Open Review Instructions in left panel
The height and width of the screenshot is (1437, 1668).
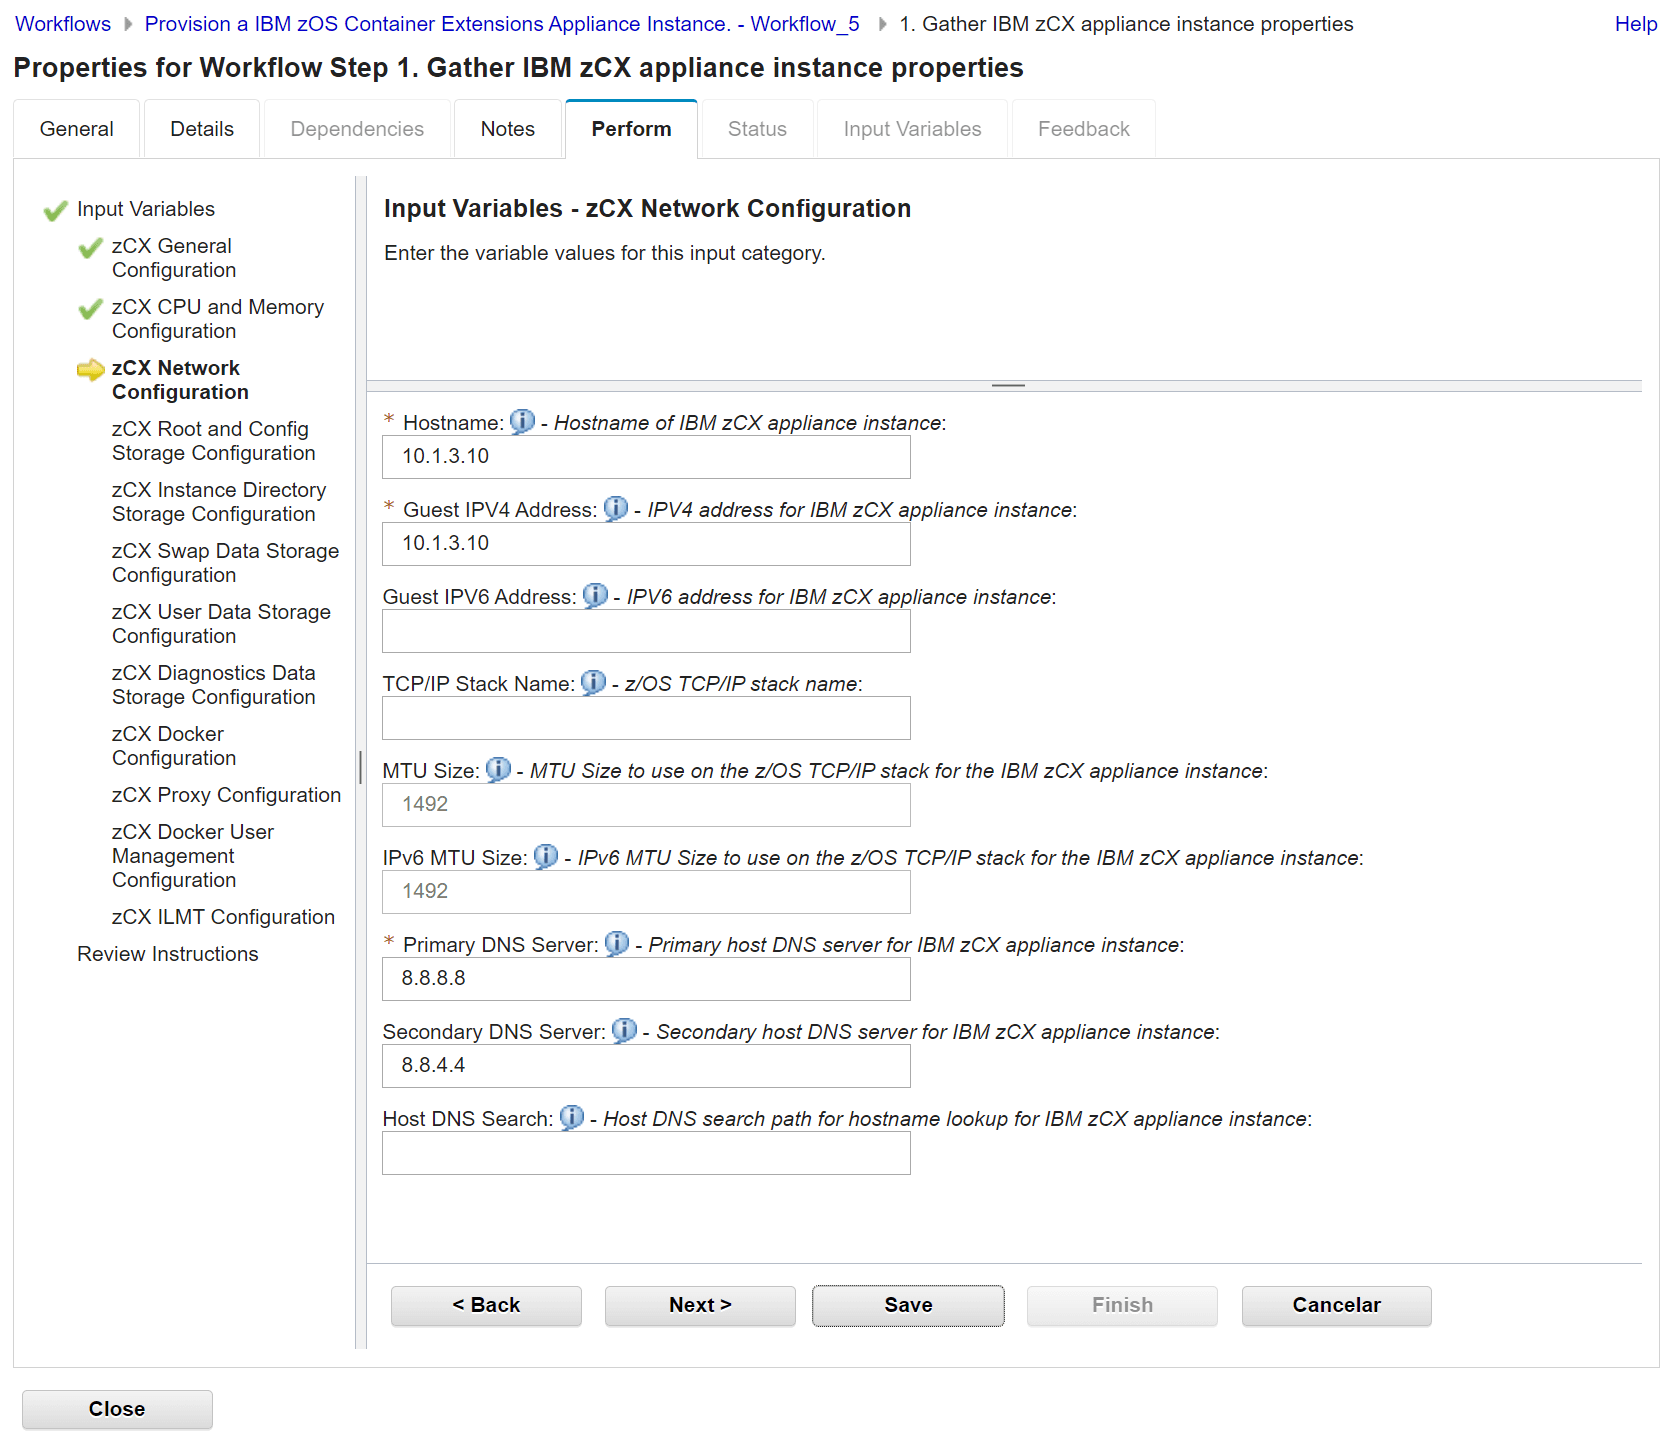point(167,954)
